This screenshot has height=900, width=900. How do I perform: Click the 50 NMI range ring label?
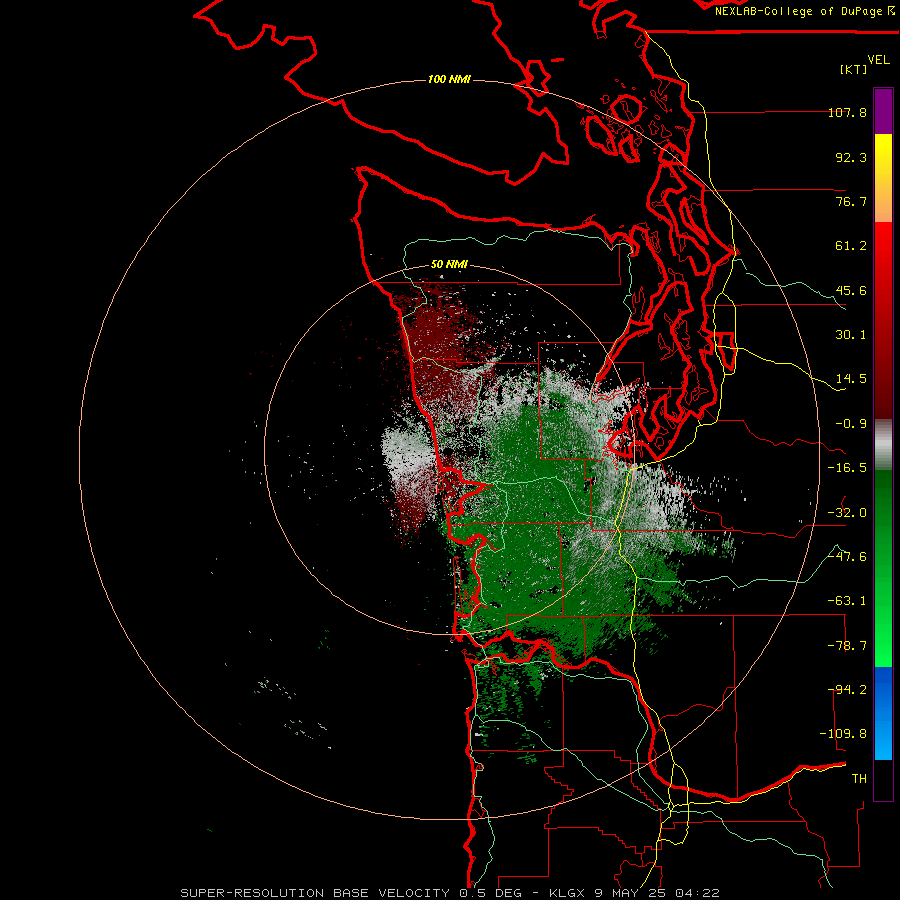pyautogui.click(x=449, y=265)
